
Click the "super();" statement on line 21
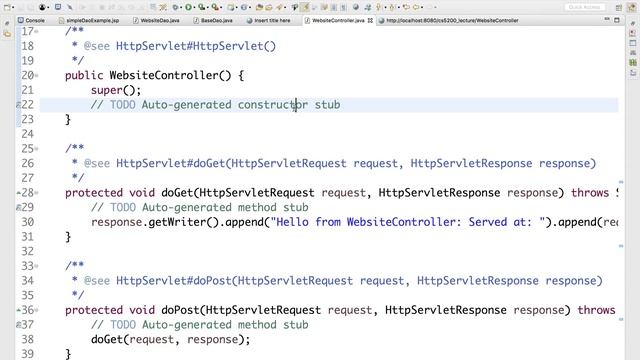(116, 90)
